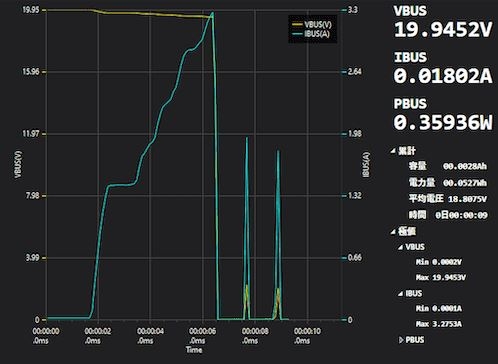Viewport: 498px width, 364px height.
Task: Collapse the VBUS min/max tree node
Action: pyautogui.click(x=400, y=247)
